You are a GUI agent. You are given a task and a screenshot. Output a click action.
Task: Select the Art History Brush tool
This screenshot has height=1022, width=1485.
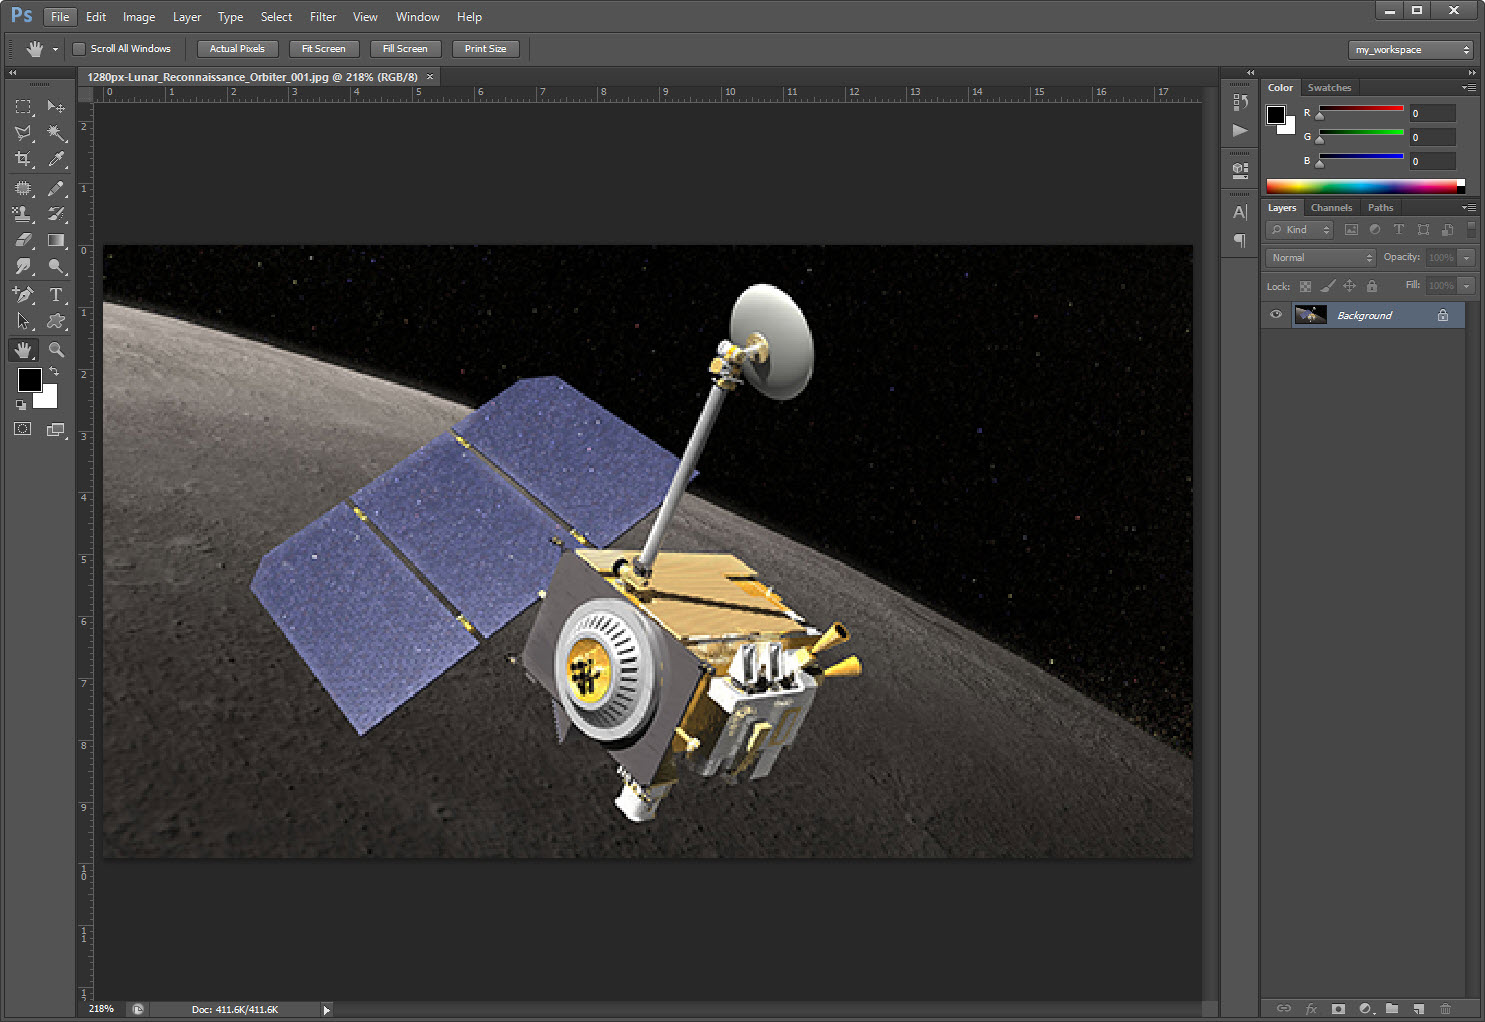(56, 214)
